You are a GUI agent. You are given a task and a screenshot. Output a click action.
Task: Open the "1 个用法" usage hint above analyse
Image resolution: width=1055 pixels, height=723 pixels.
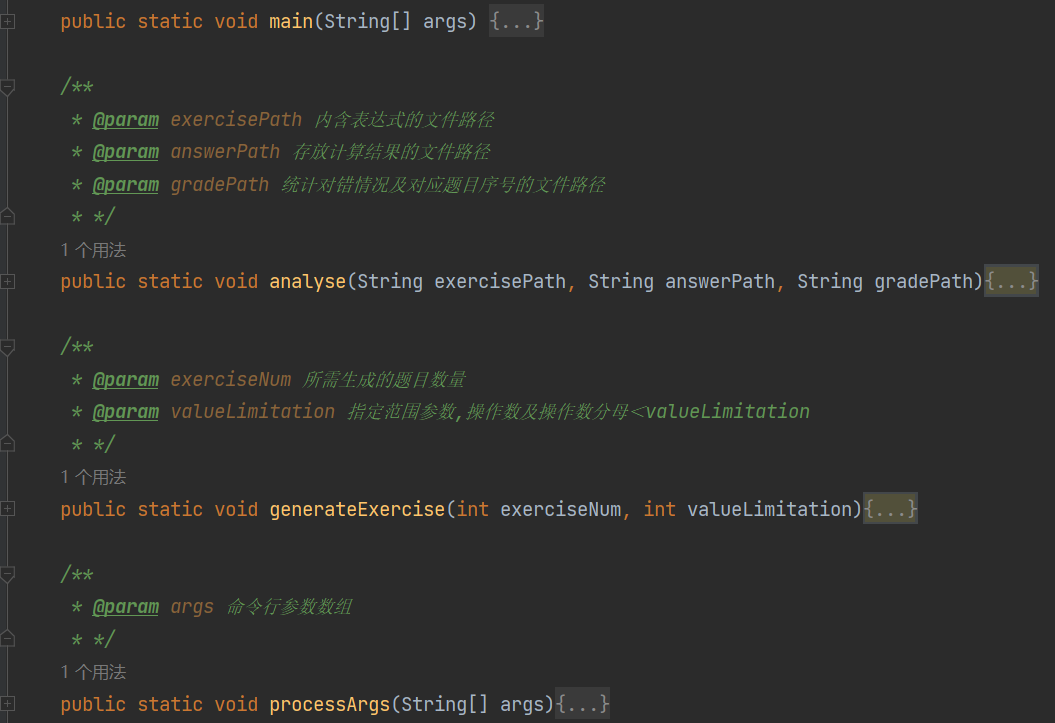coord(93,250)
